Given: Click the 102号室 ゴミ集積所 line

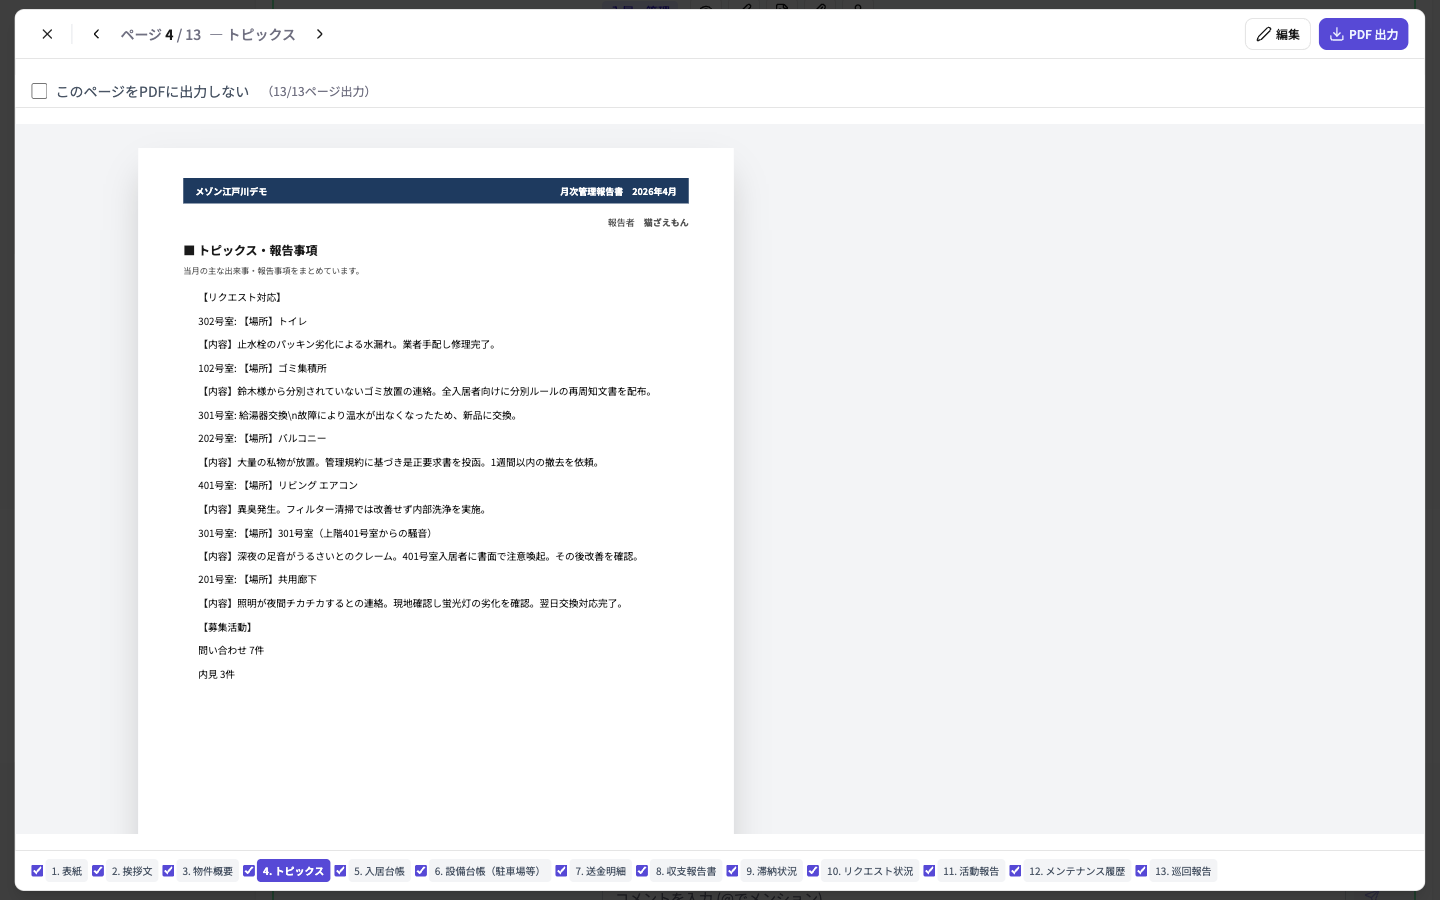Looking at the screenshot, I should [262, 369].
